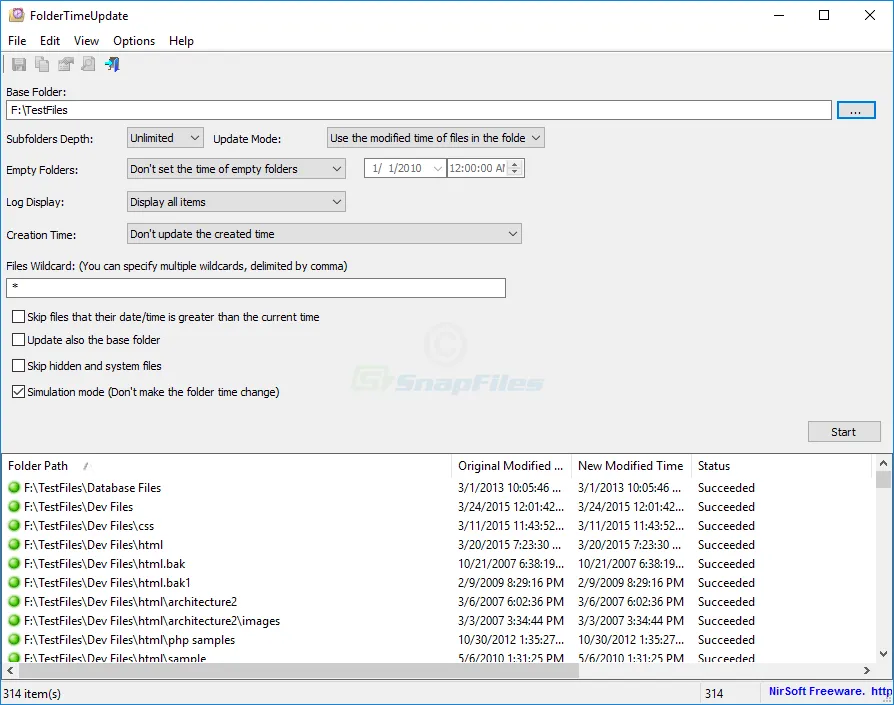Click the horizontal scrollbar thumb in log list

point(297,670)
